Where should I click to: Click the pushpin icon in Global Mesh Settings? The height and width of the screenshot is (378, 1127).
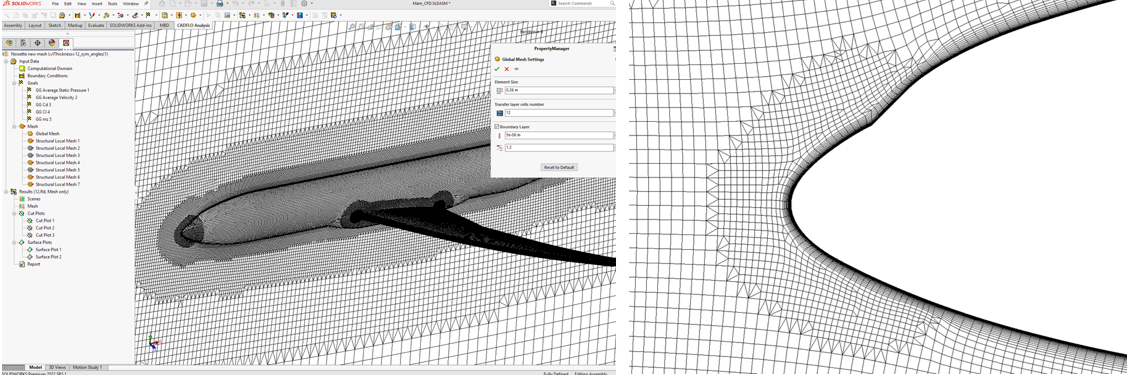516,69
